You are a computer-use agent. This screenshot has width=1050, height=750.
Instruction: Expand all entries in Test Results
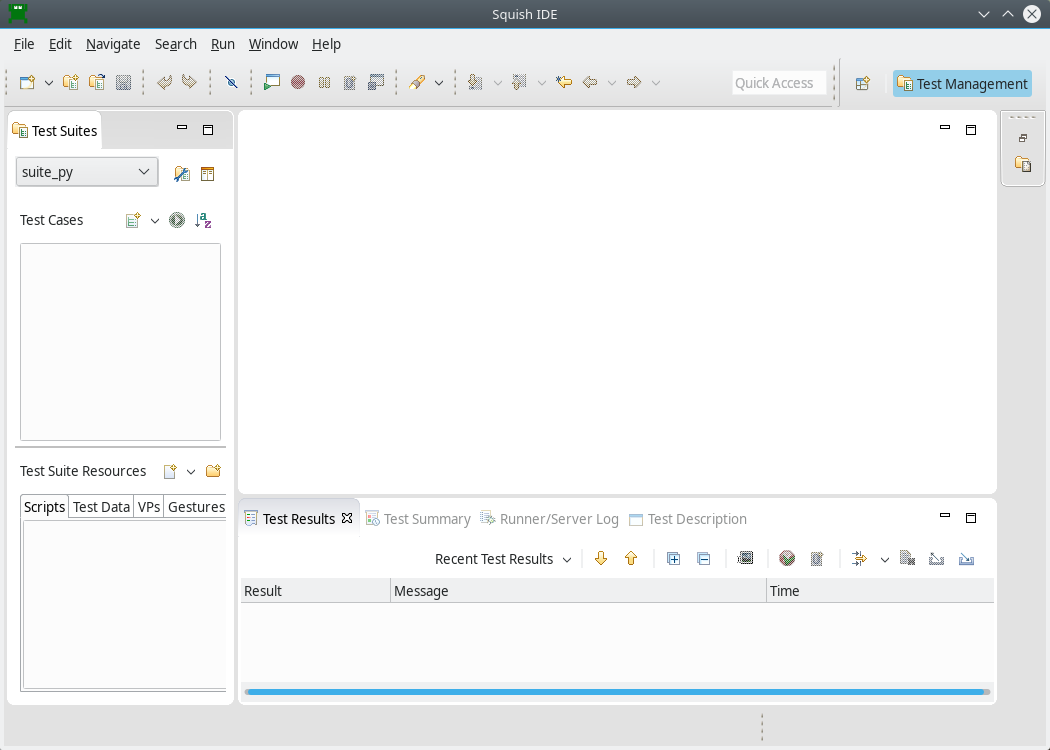point(673,558)
